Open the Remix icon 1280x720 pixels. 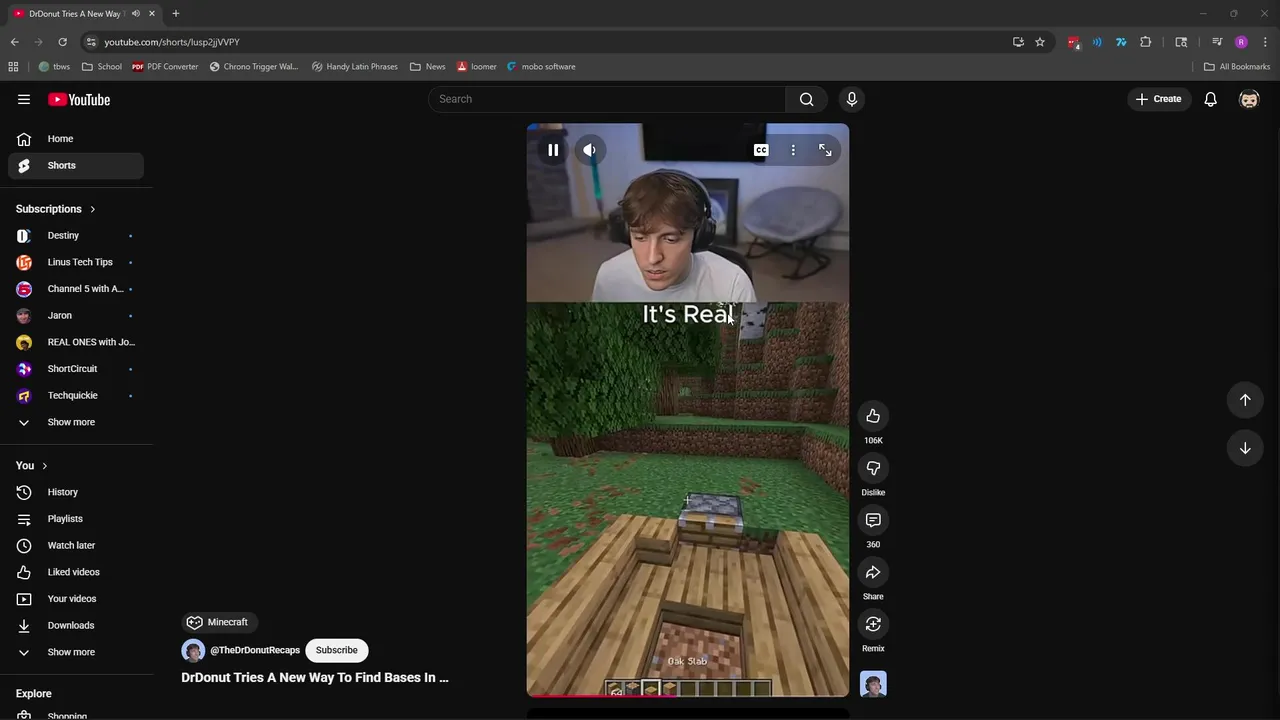pos(873,624)
